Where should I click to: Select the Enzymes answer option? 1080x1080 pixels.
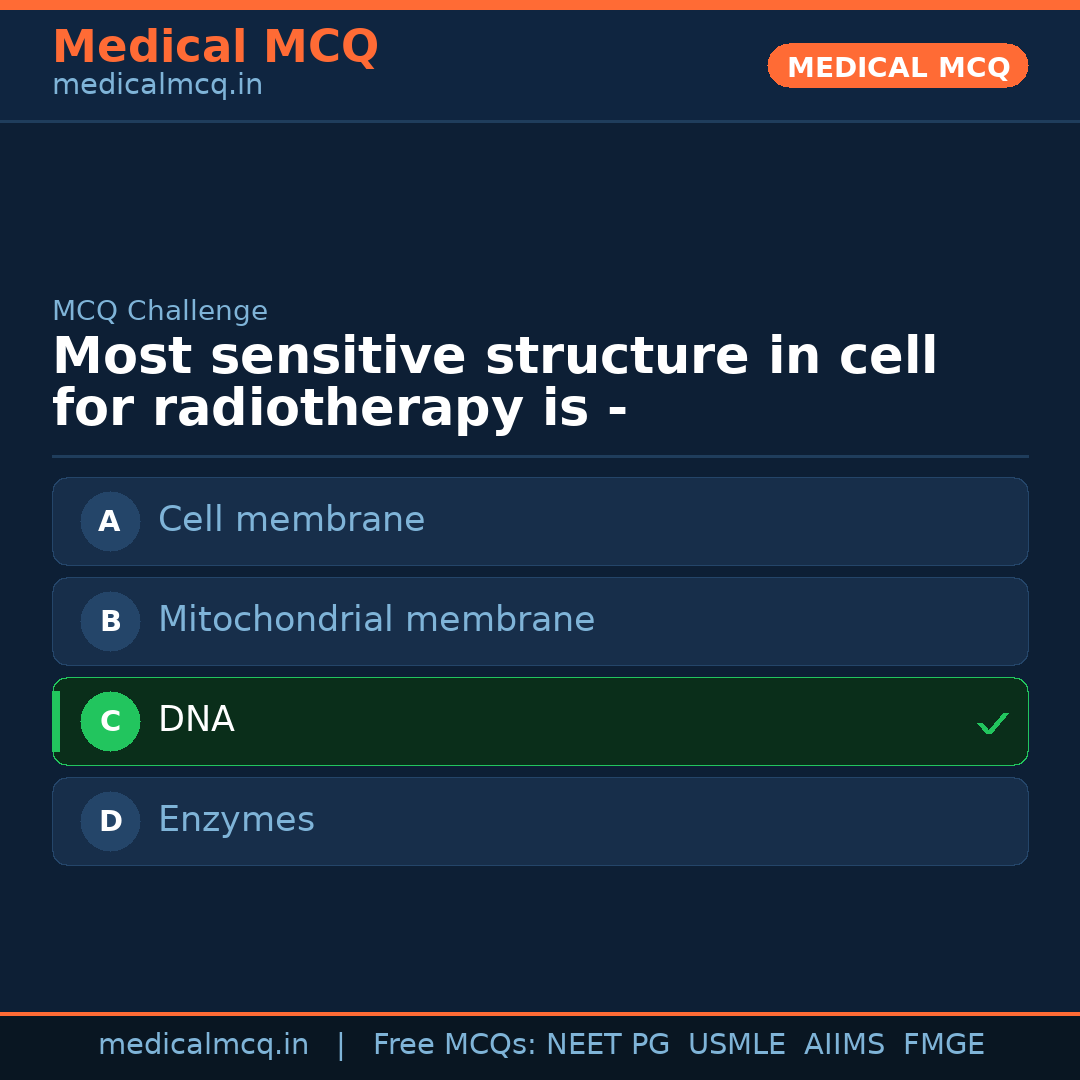(x=540, y=821)
